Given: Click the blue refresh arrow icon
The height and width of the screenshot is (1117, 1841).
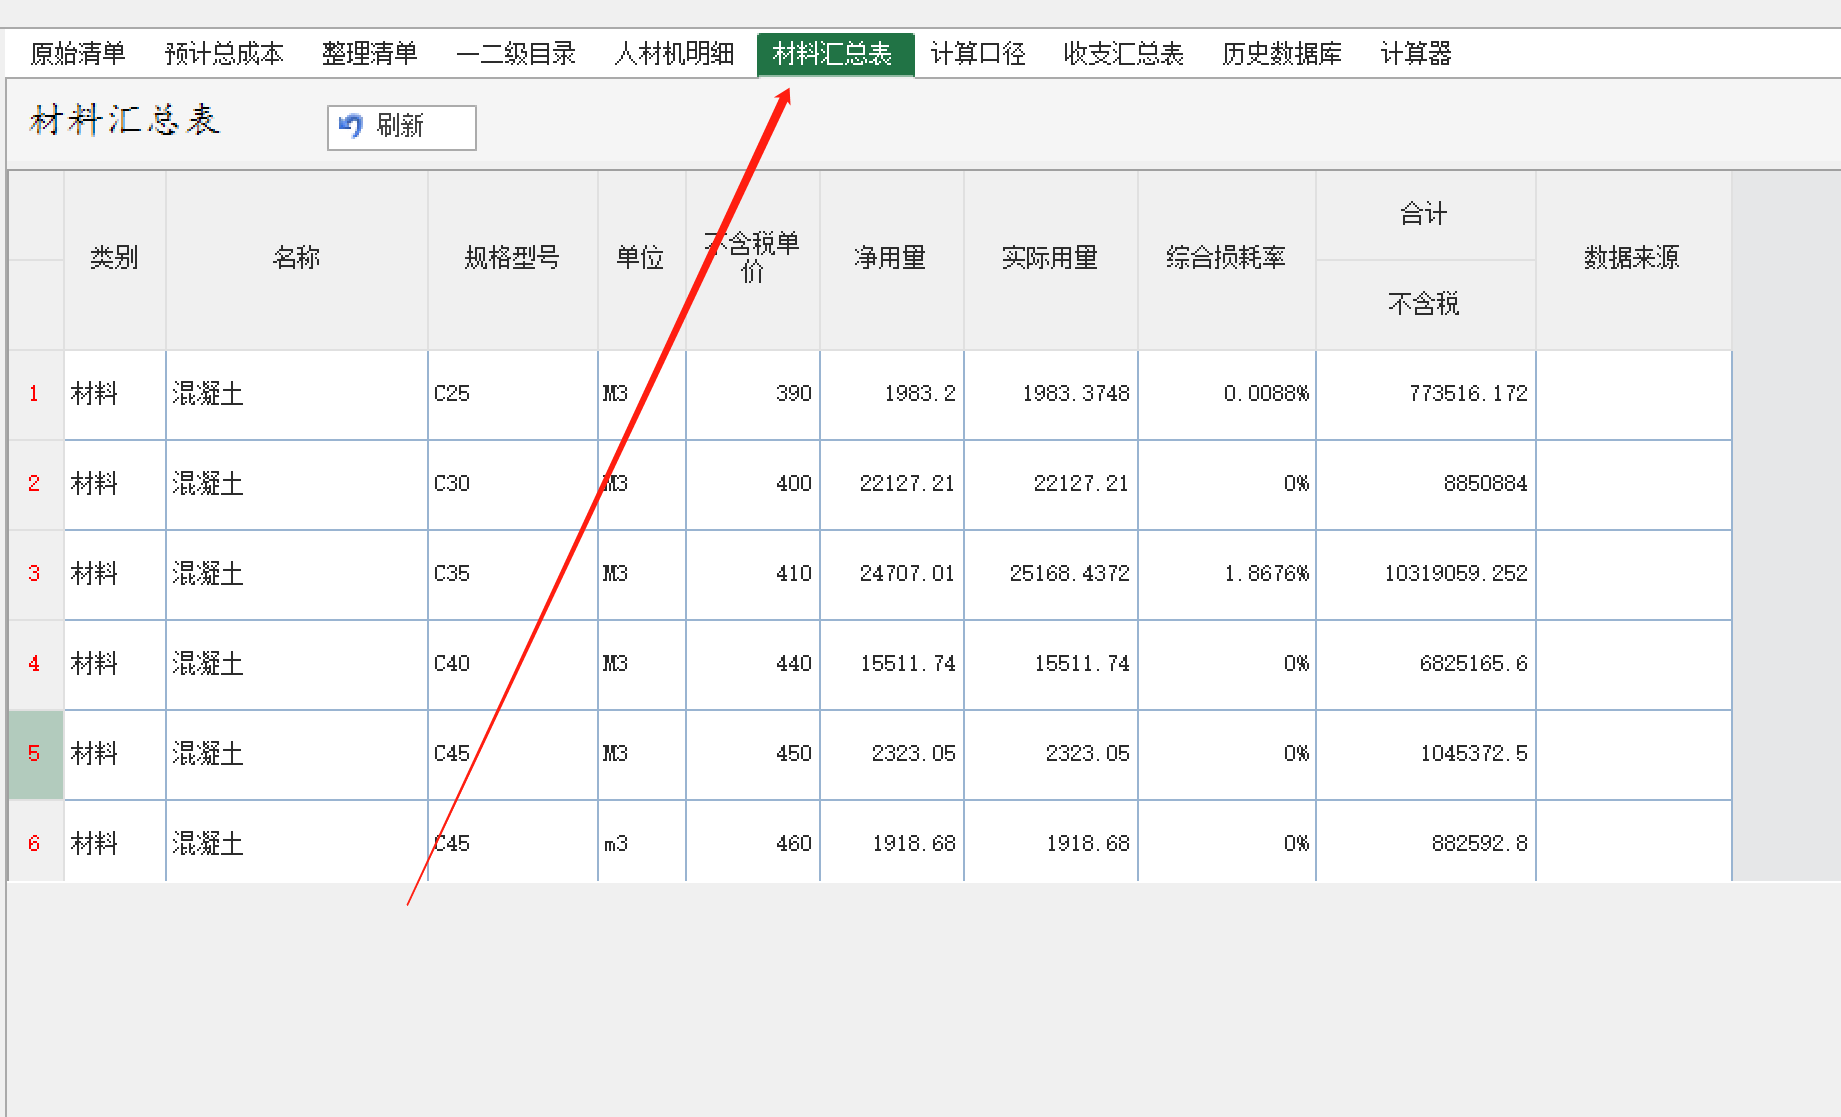Looking at the screenshot, I should point(350,127).
